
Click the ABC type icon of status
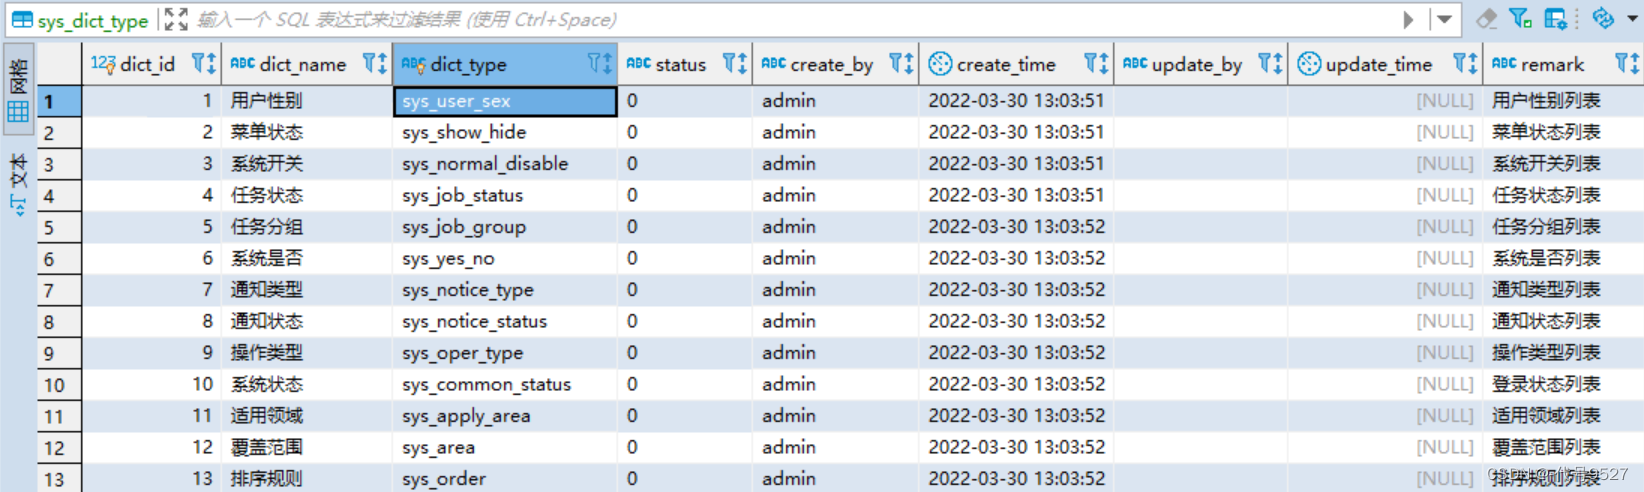639,63
